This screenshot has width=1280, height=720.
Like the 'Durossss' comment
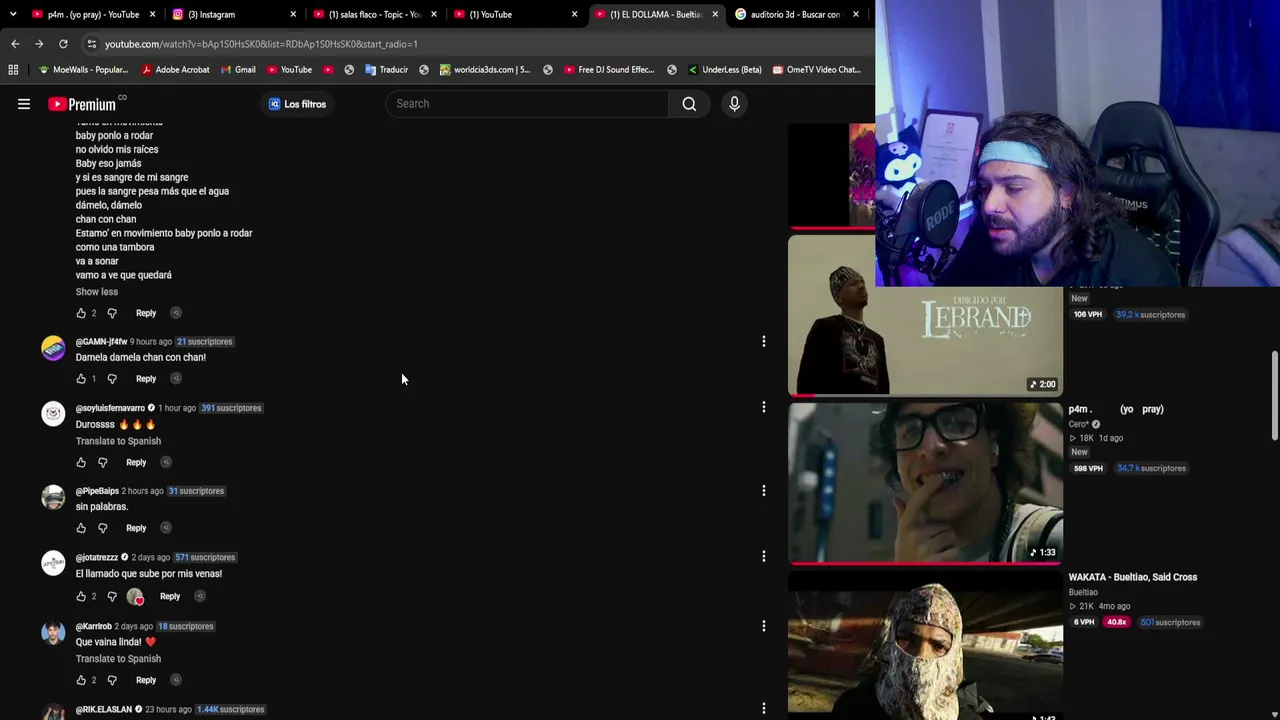pyautogui.click(x=81, y=463)
